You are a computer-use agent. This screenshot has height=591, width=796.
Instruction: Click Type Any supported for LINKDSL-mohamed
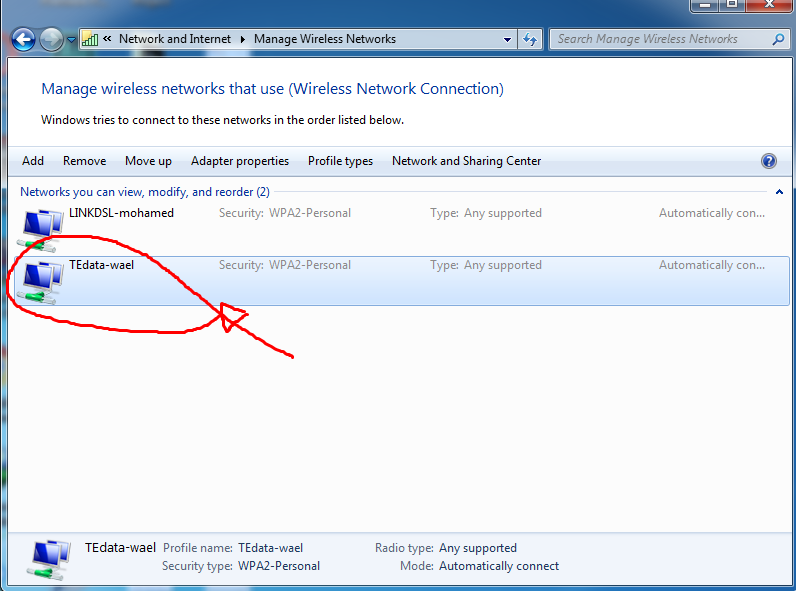[x=486, y=213]
